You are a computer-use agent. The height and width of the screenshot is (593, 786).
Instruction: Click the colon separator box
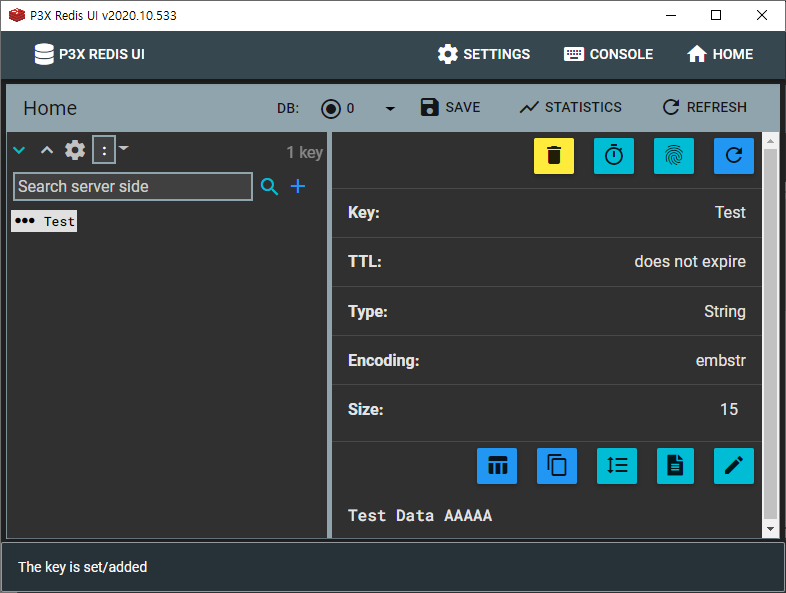104,149
